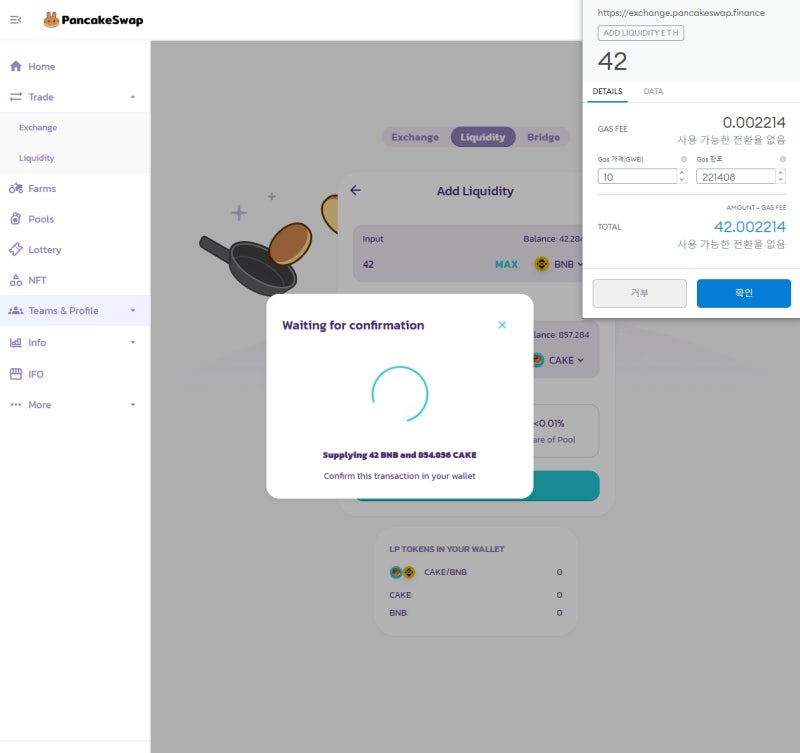Screen dimensions: 800x753
Task: Click the Trade swap arrows icon
Action: click(x=16, y=96)
